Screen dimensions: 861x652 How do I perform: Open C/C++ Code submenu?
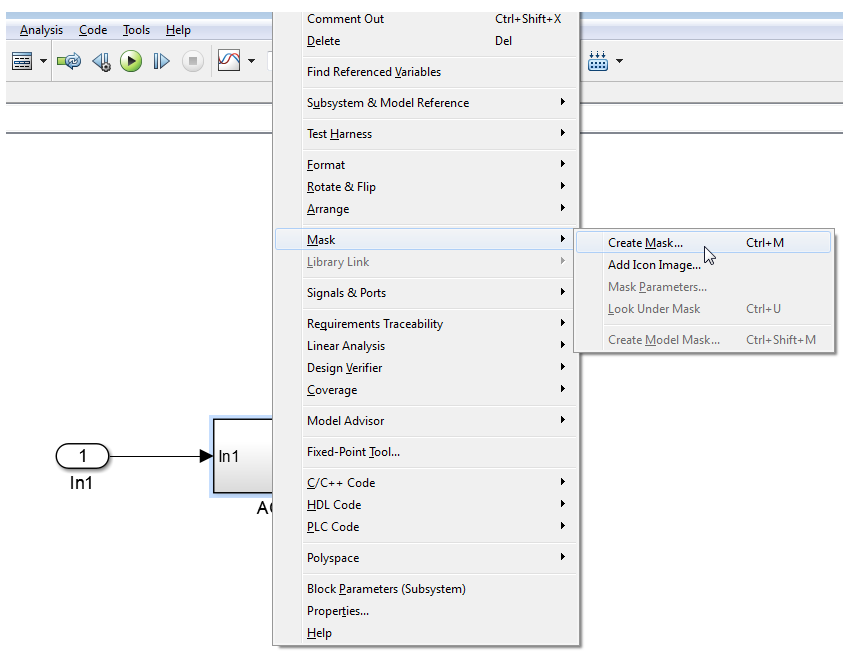point(426,482)
